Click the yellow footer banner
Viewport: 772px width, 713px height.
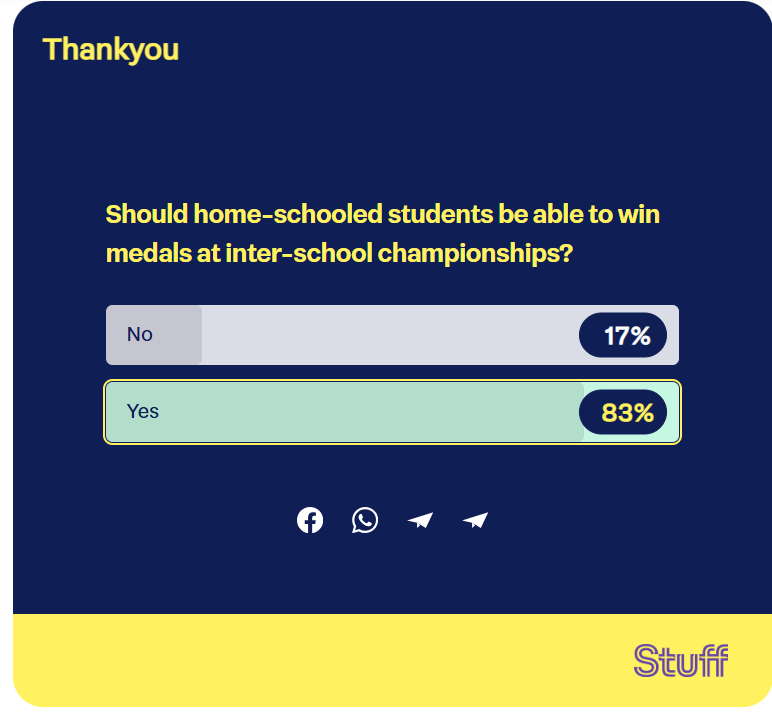(x=392, y=660)
